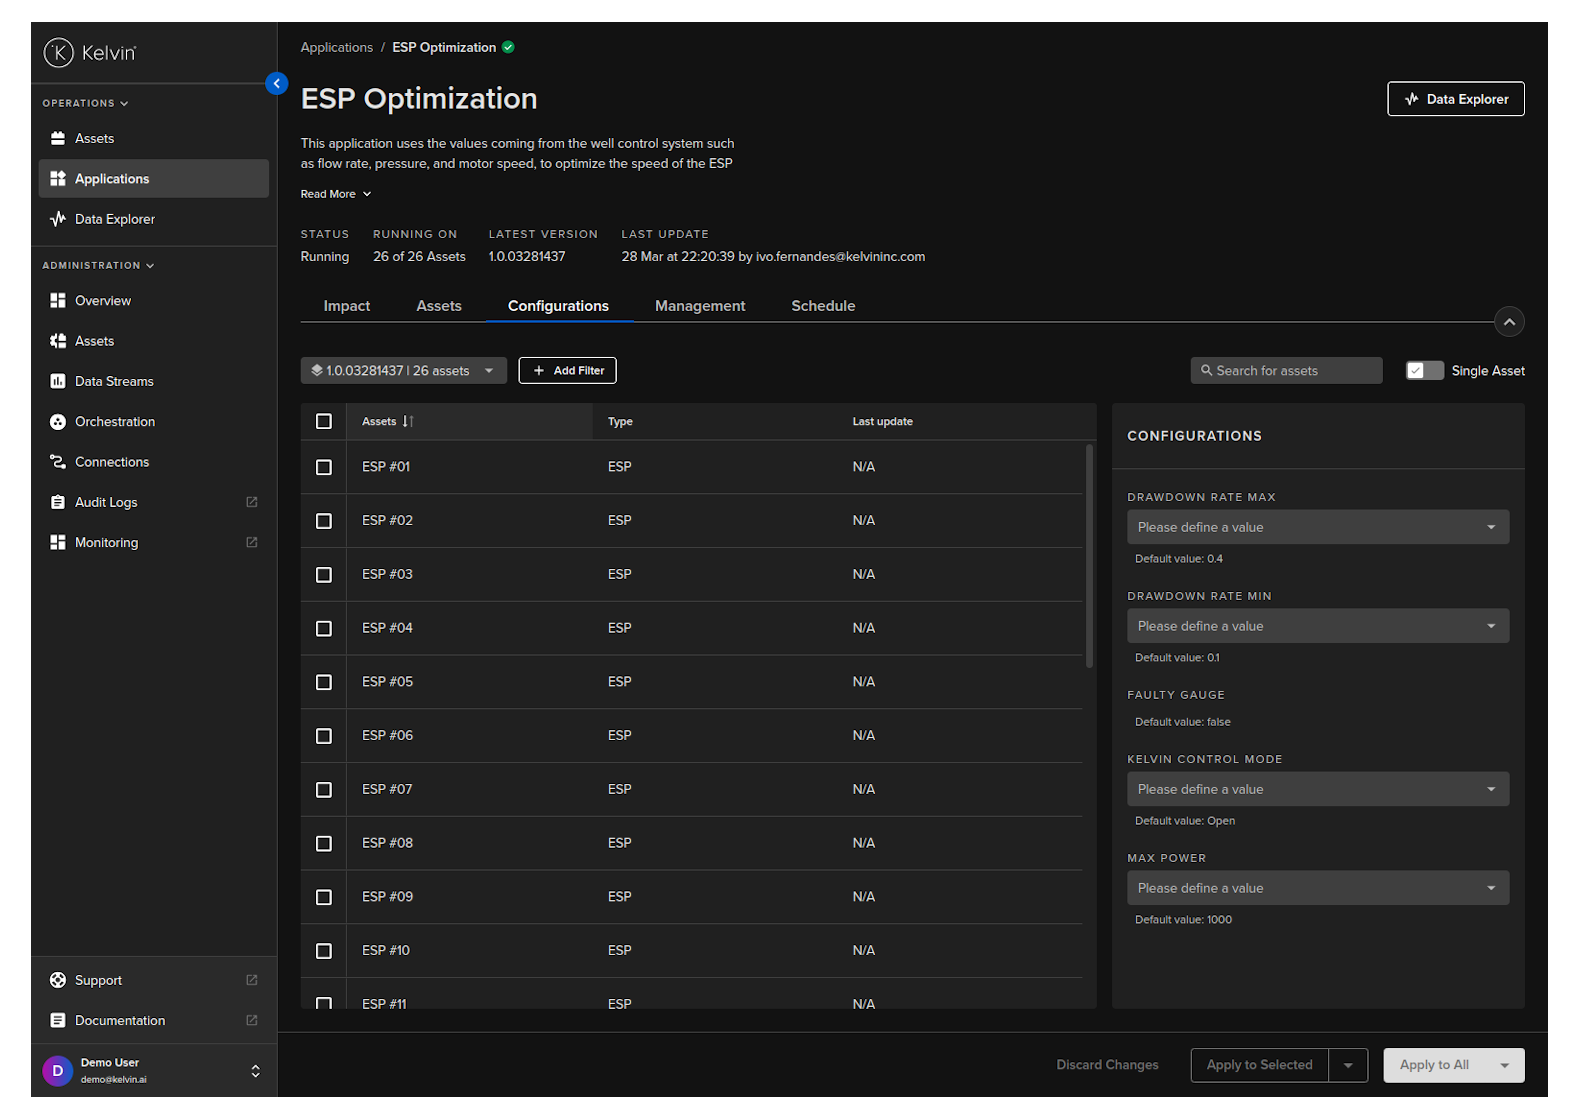1580x1120 pixels.
Task: Click the Search for assets field
Action: [1287, 371]
